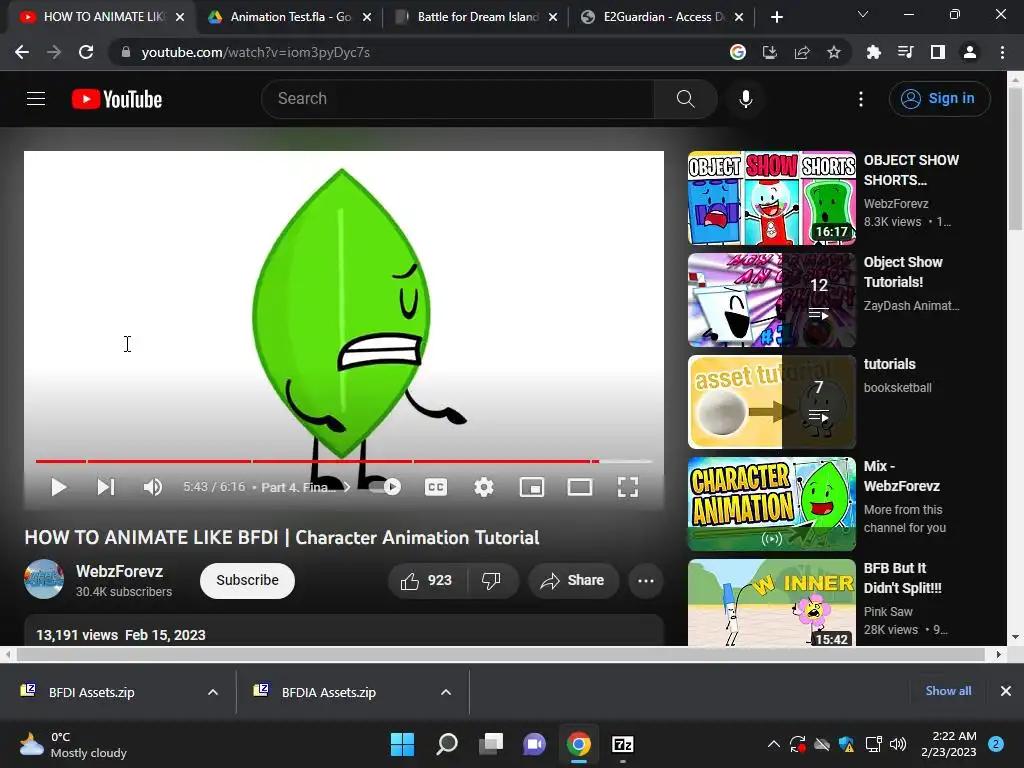The width and height of the screenshot is (1024, 768).
Task: Enable miniplayer mode
Action: 532,487
